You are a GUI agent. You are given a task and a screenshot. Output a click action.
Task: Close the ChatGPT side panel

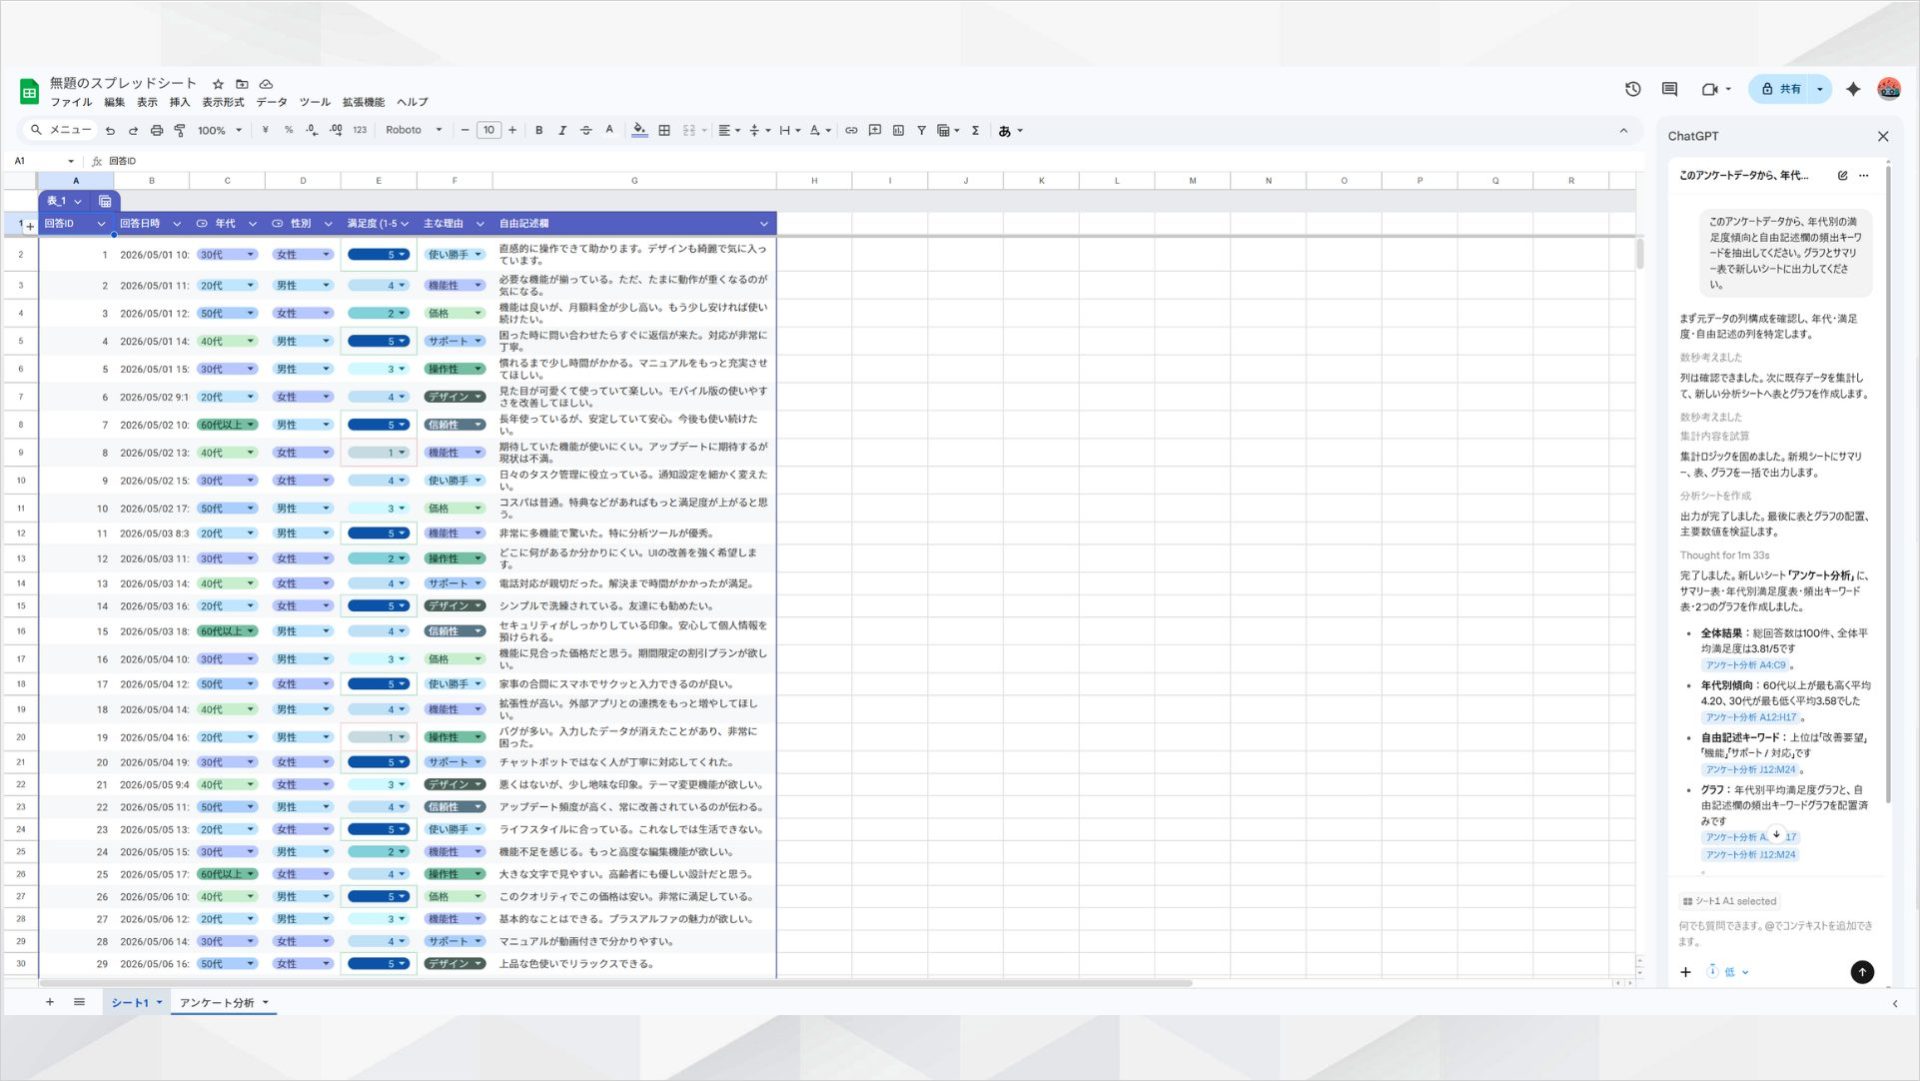pos(1883,136)
